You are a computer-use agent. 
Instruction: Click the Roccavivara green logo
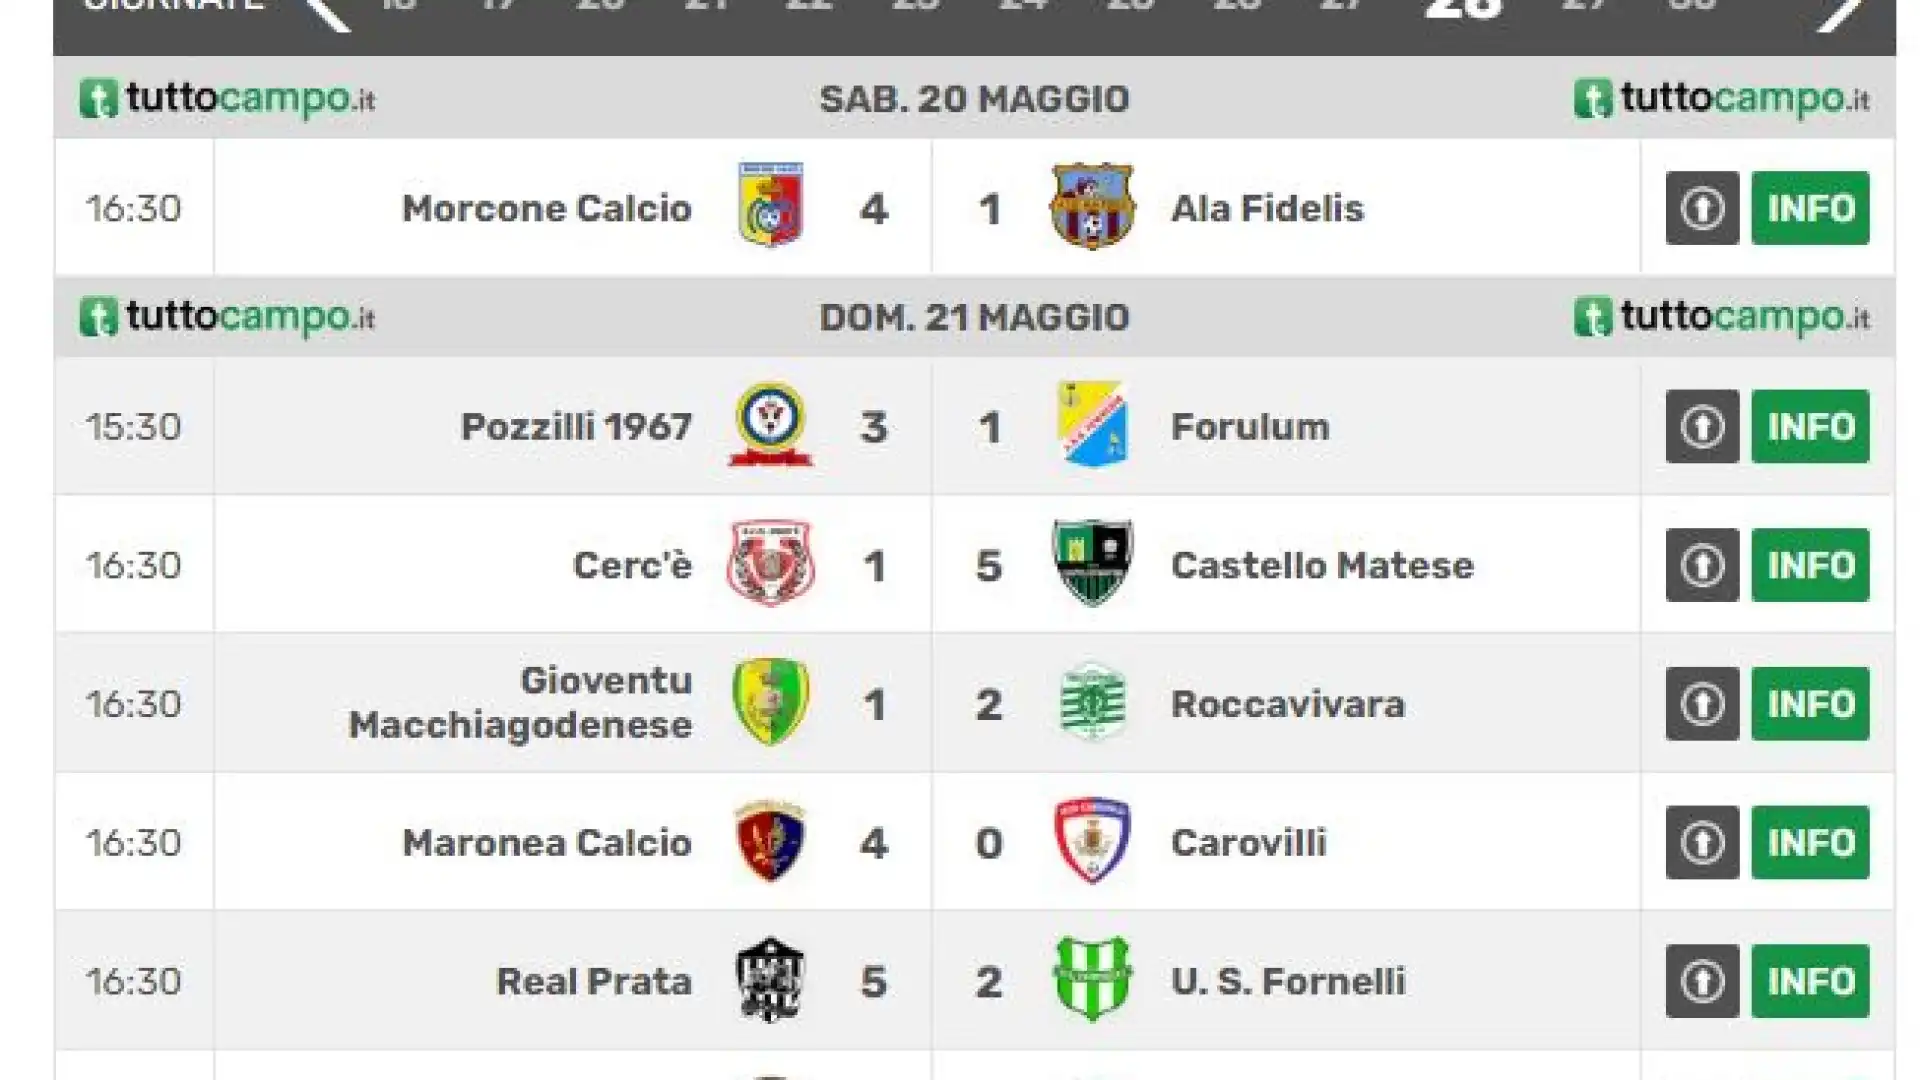click(x=1092, y=702)
